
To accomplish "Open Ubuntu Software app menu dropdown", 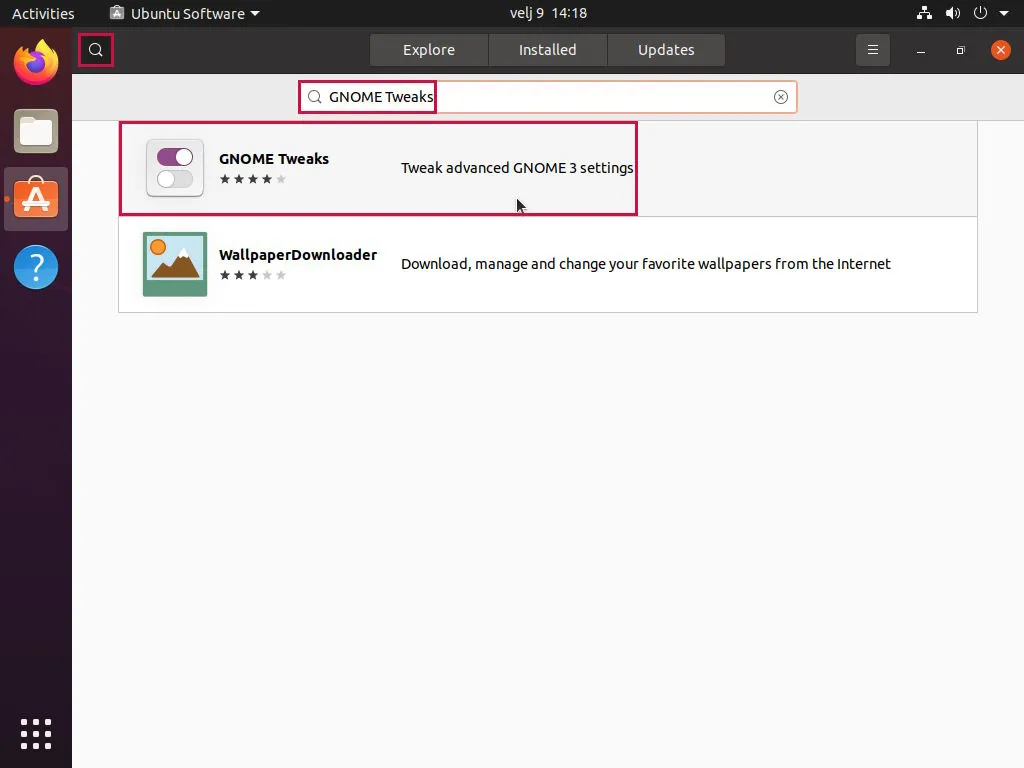I will coord(185,13).
